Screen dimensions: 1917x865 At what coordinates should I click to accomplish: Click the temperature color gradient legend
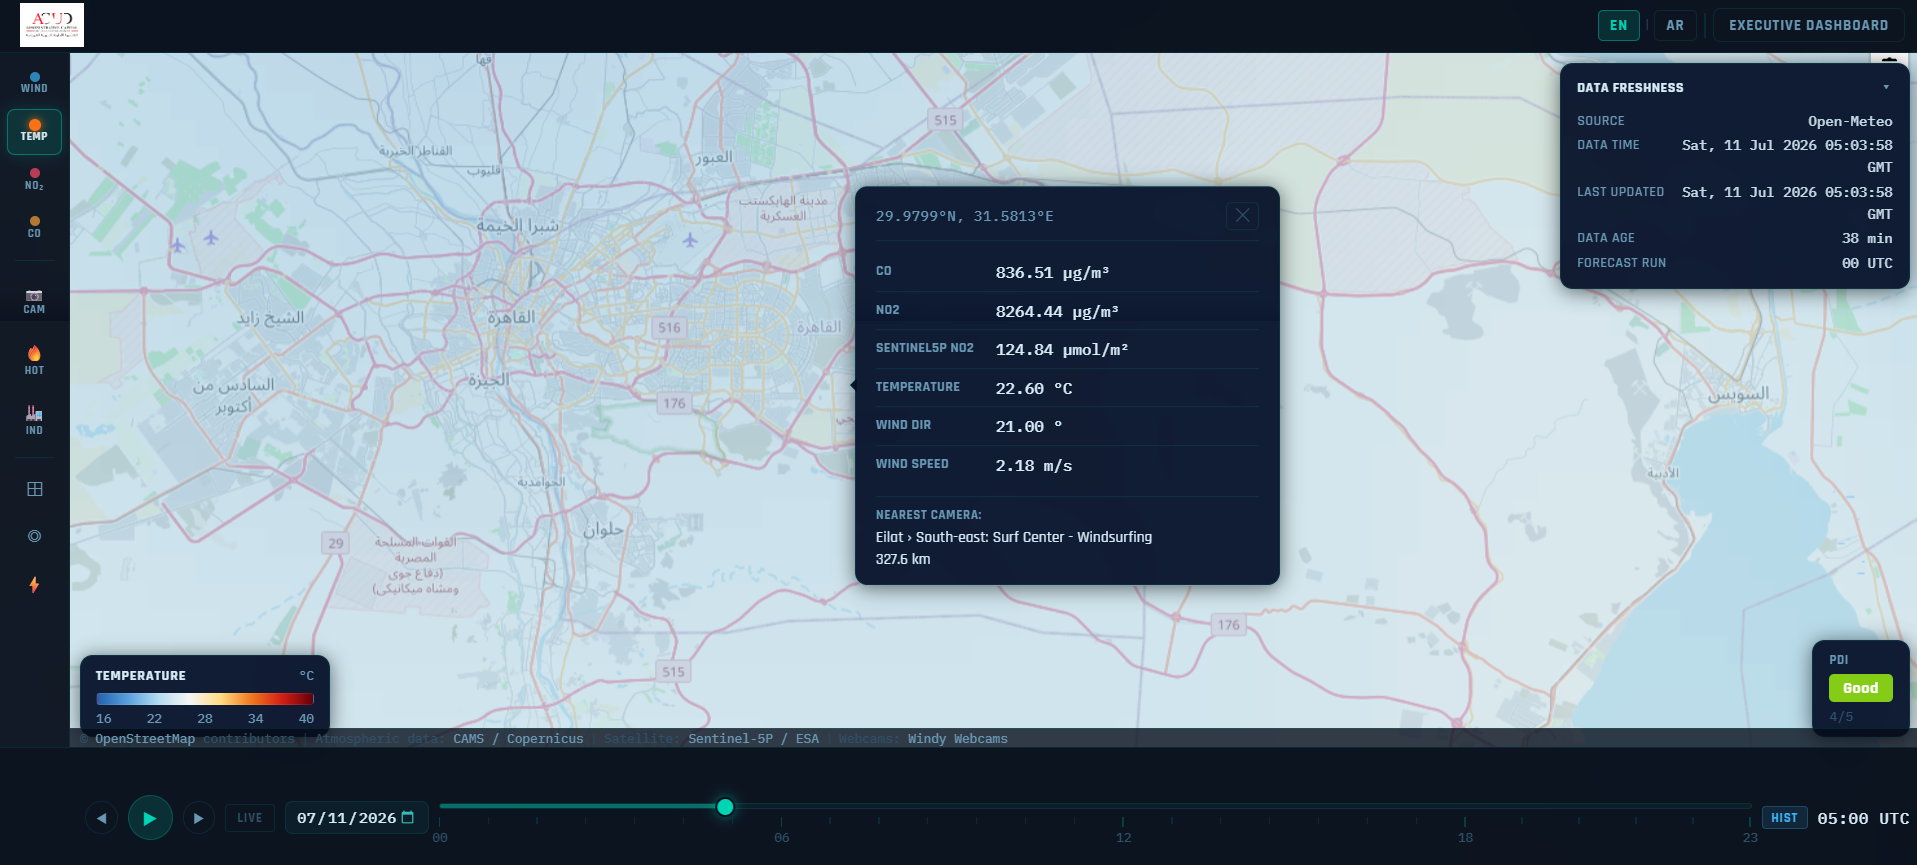(x=205, y=699)
